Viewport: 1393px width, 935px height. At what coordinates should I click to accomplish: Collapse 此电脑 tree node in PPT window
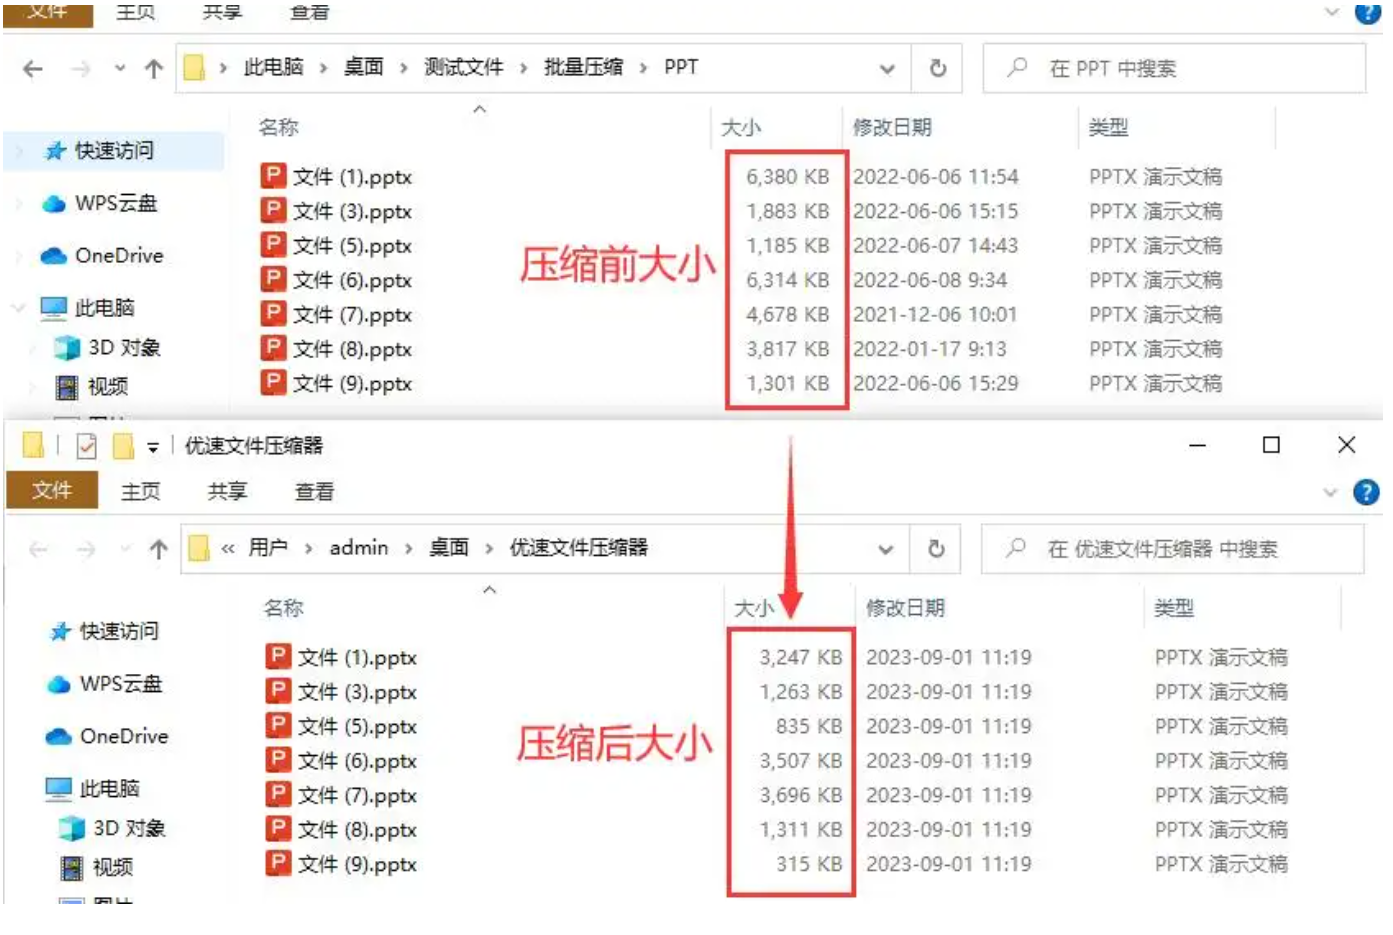[18, 308]
